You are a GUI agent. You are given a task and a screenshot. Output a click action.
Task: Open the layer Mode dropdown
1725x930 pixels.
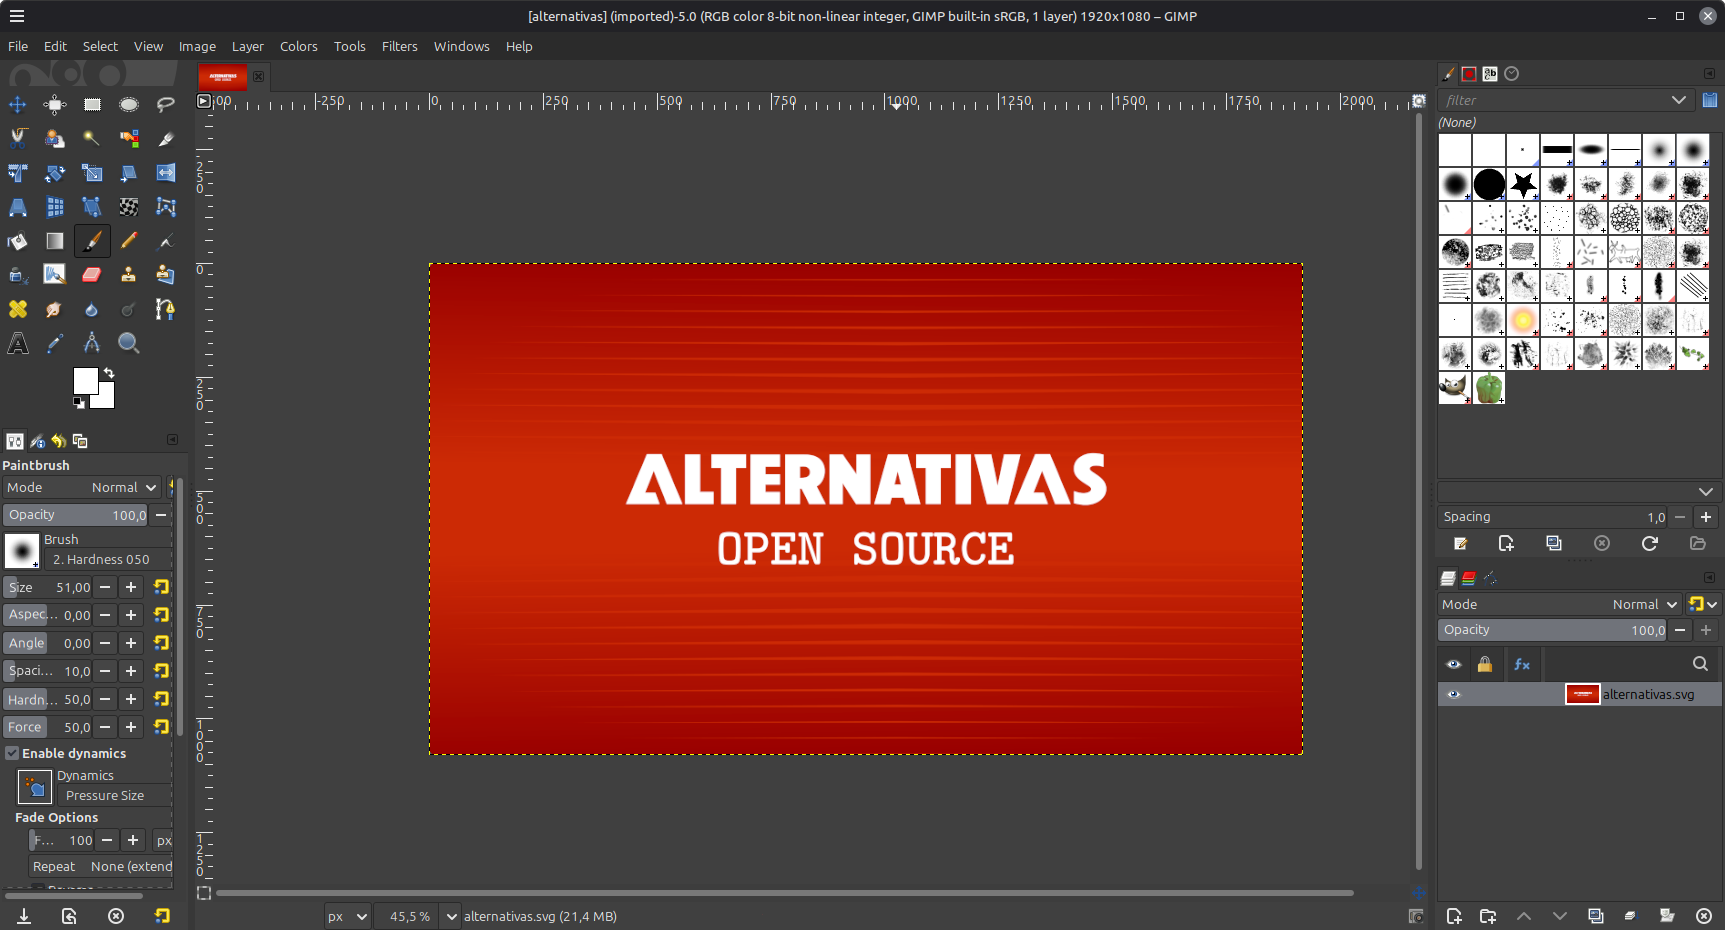click(1644, 604)
